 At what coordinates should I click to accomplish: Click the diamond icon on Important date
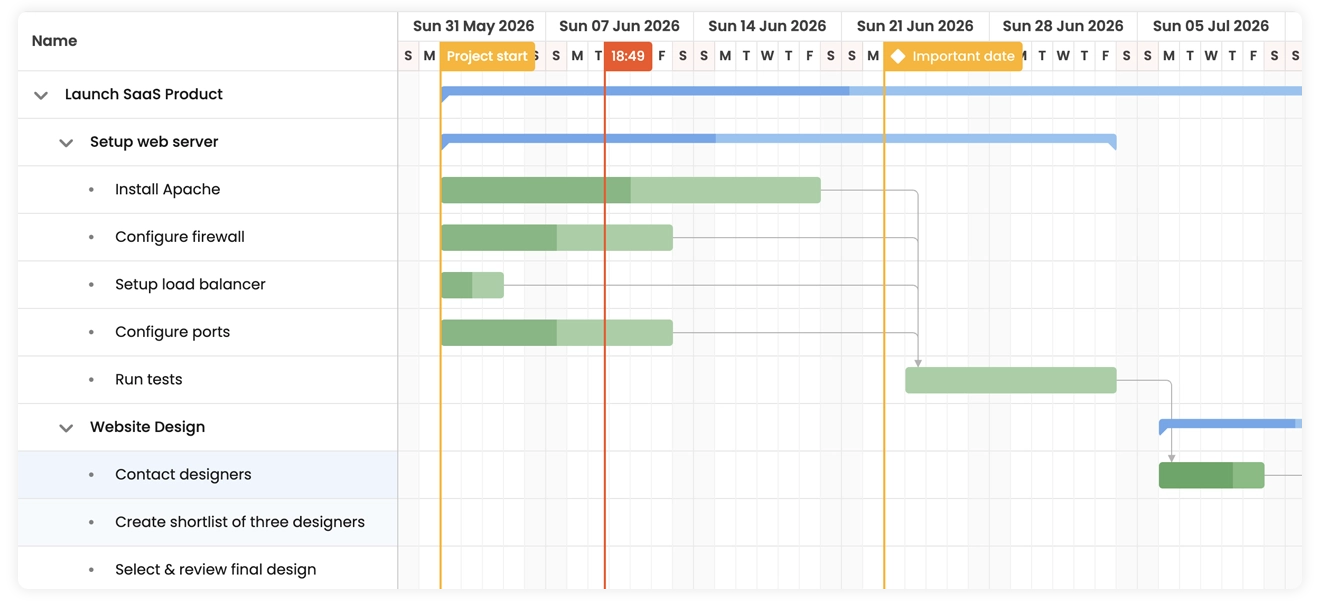click(898, 56)
